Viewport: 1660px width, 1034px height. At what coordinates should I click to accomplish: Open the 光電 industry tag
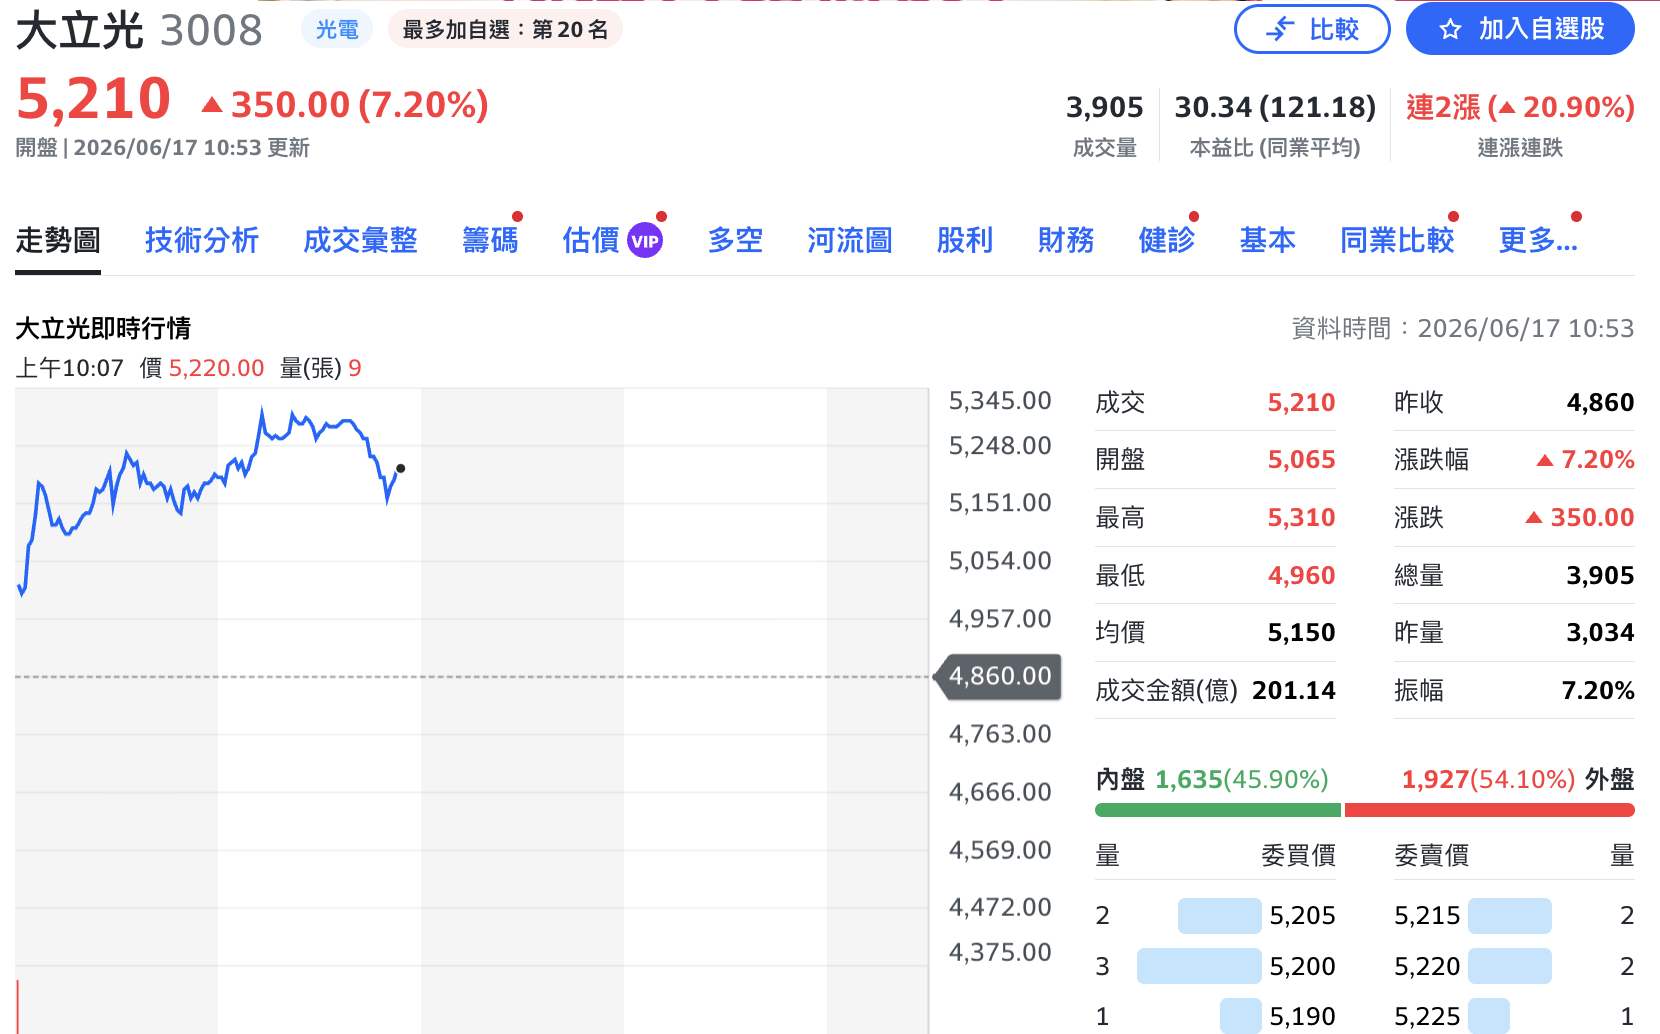point(337,30)
